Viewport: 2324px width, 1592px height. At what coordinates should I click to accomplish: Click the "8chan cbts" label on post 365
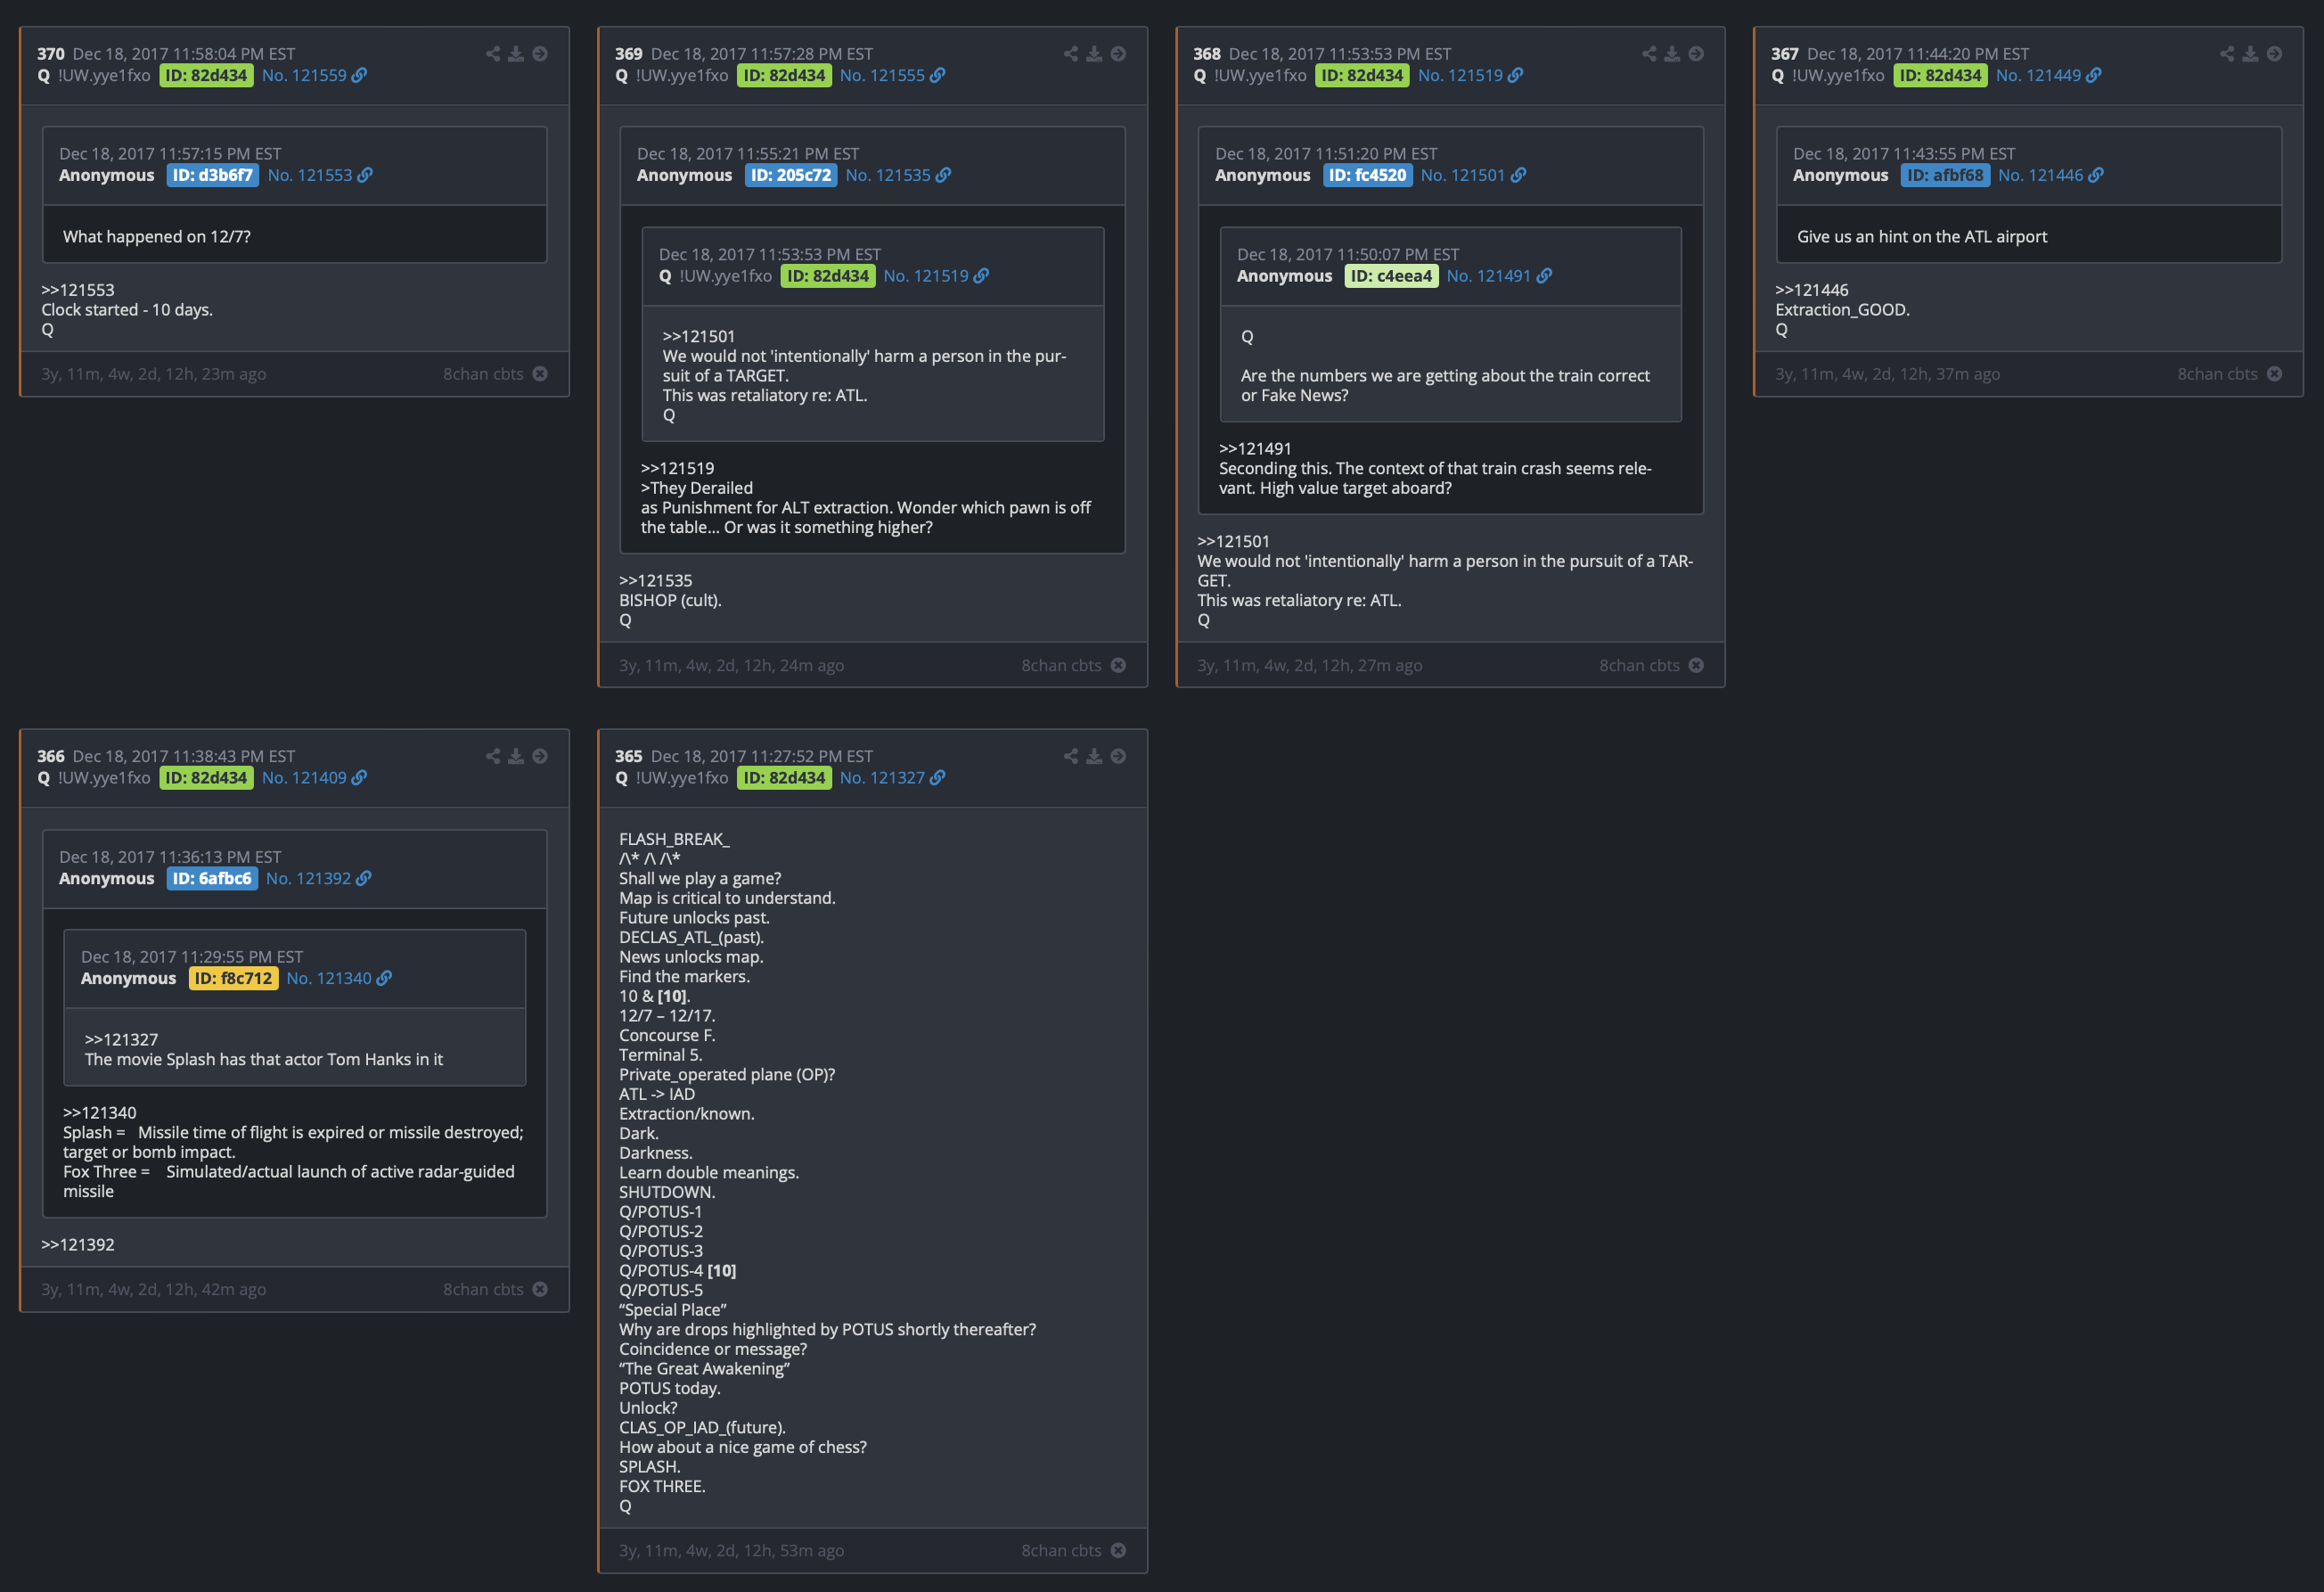pyautogui.click(x=1062, y=1550)
